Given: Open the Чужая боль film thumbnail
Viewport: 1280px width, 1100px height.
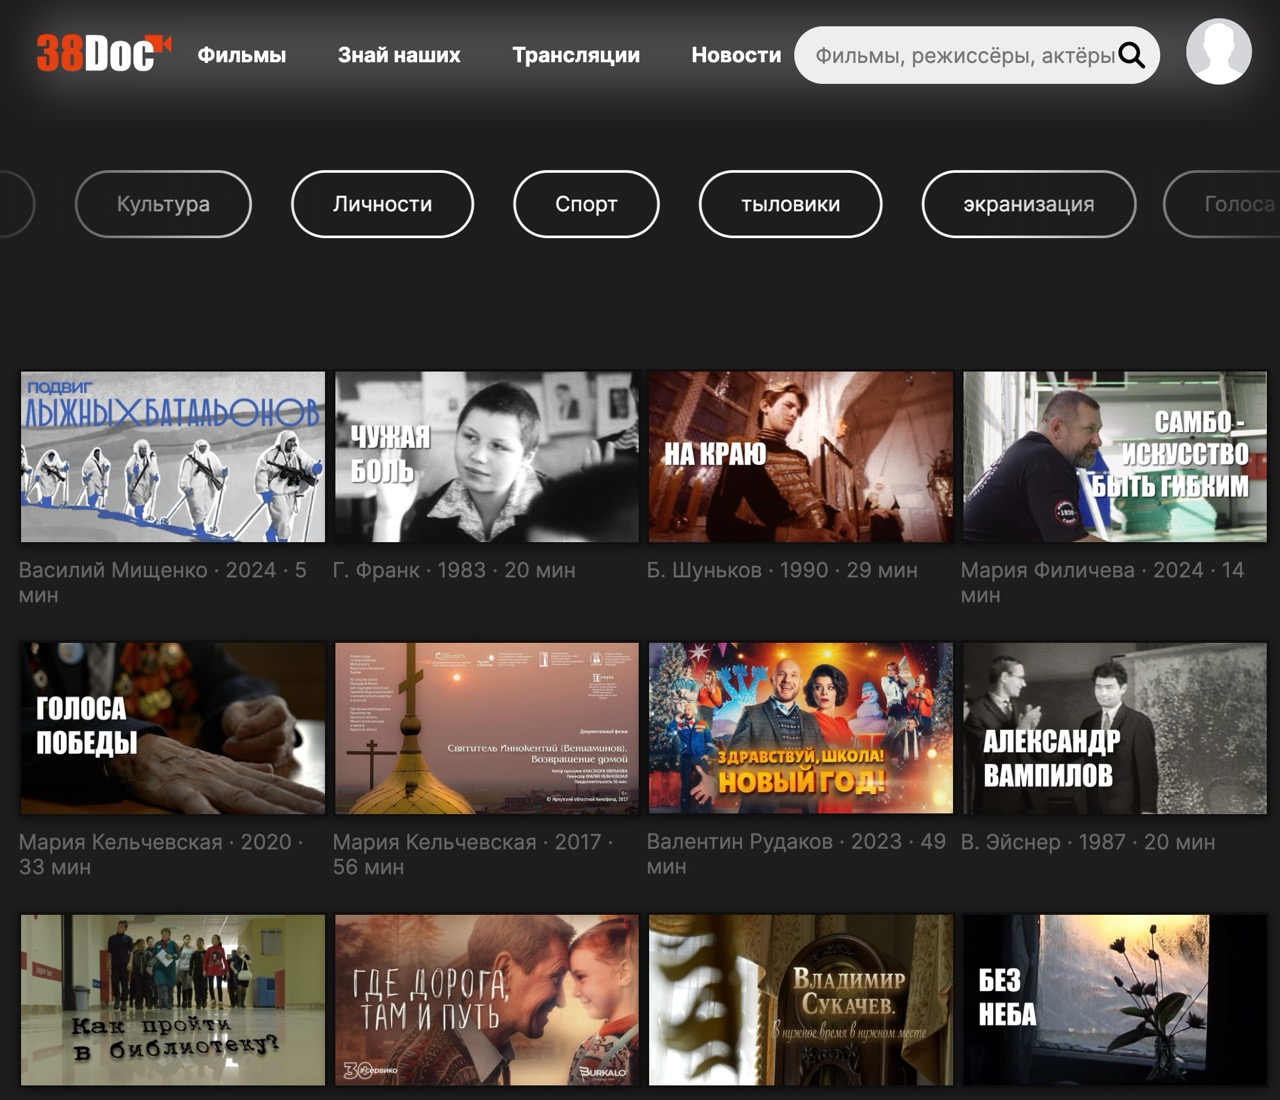Looking at the screenshot, I should point(487,457).
